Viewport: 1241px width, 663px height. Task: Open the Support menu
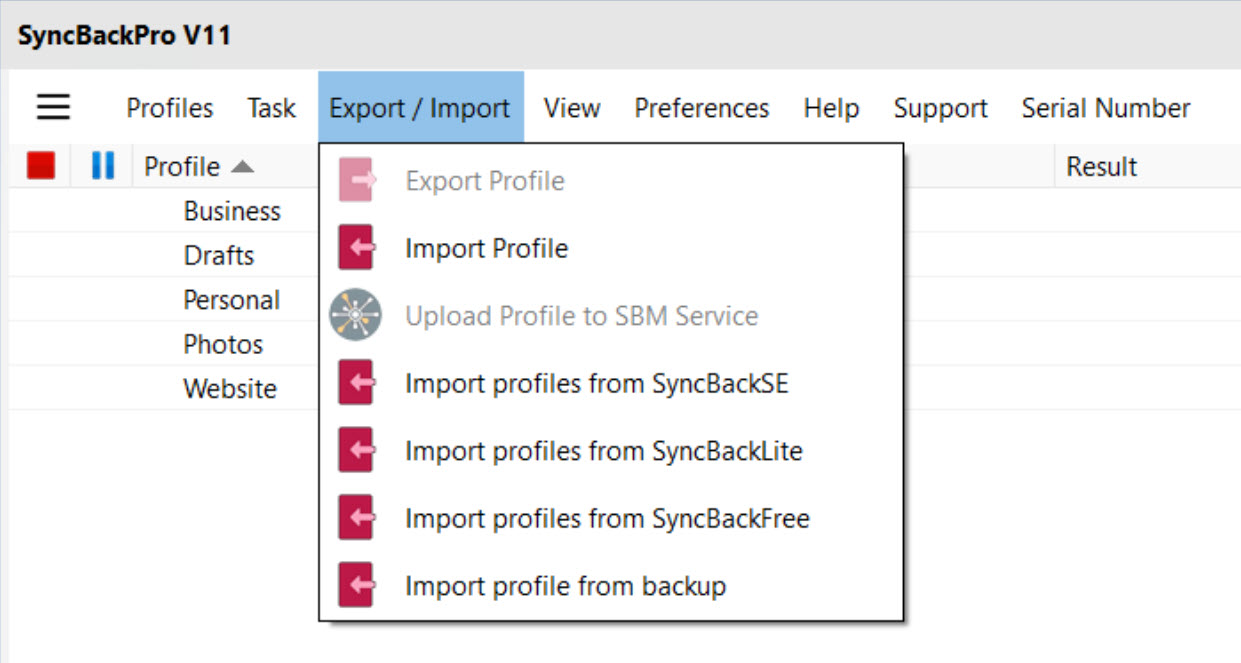[941, 108]
